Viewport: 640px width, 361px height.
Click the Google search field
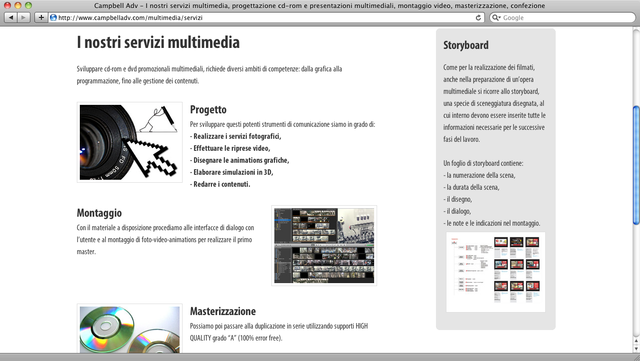click(x=562, y=18)
